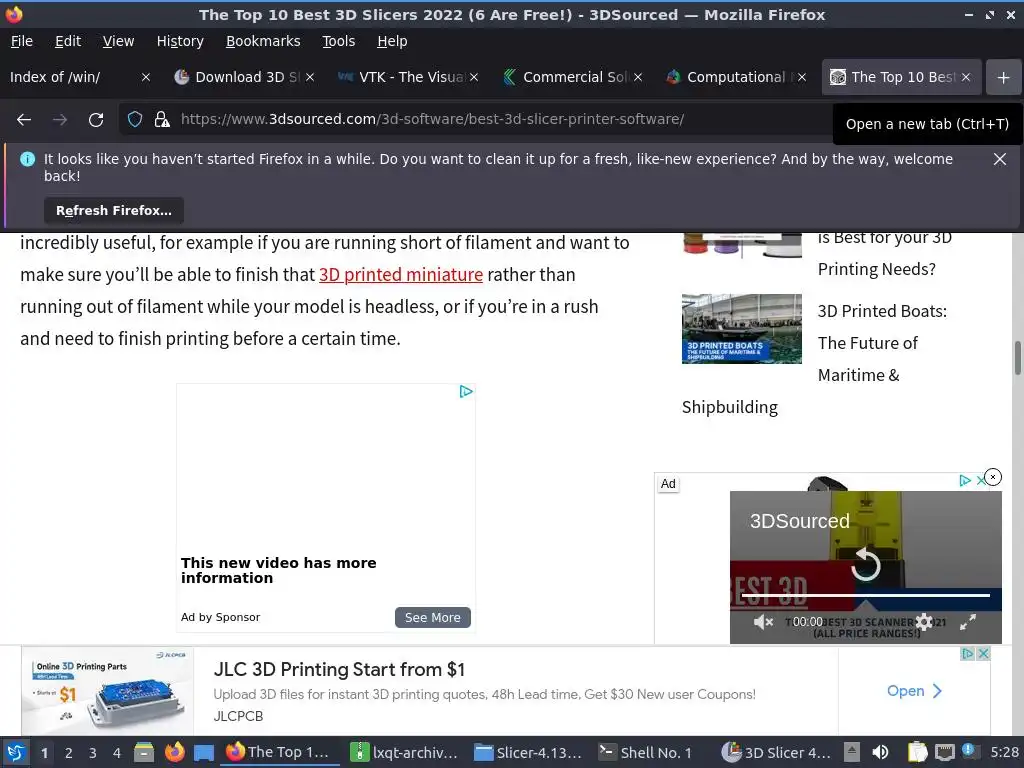Open the network monitor tray icon
This screenshot has height=768, width=1024.
944,752
